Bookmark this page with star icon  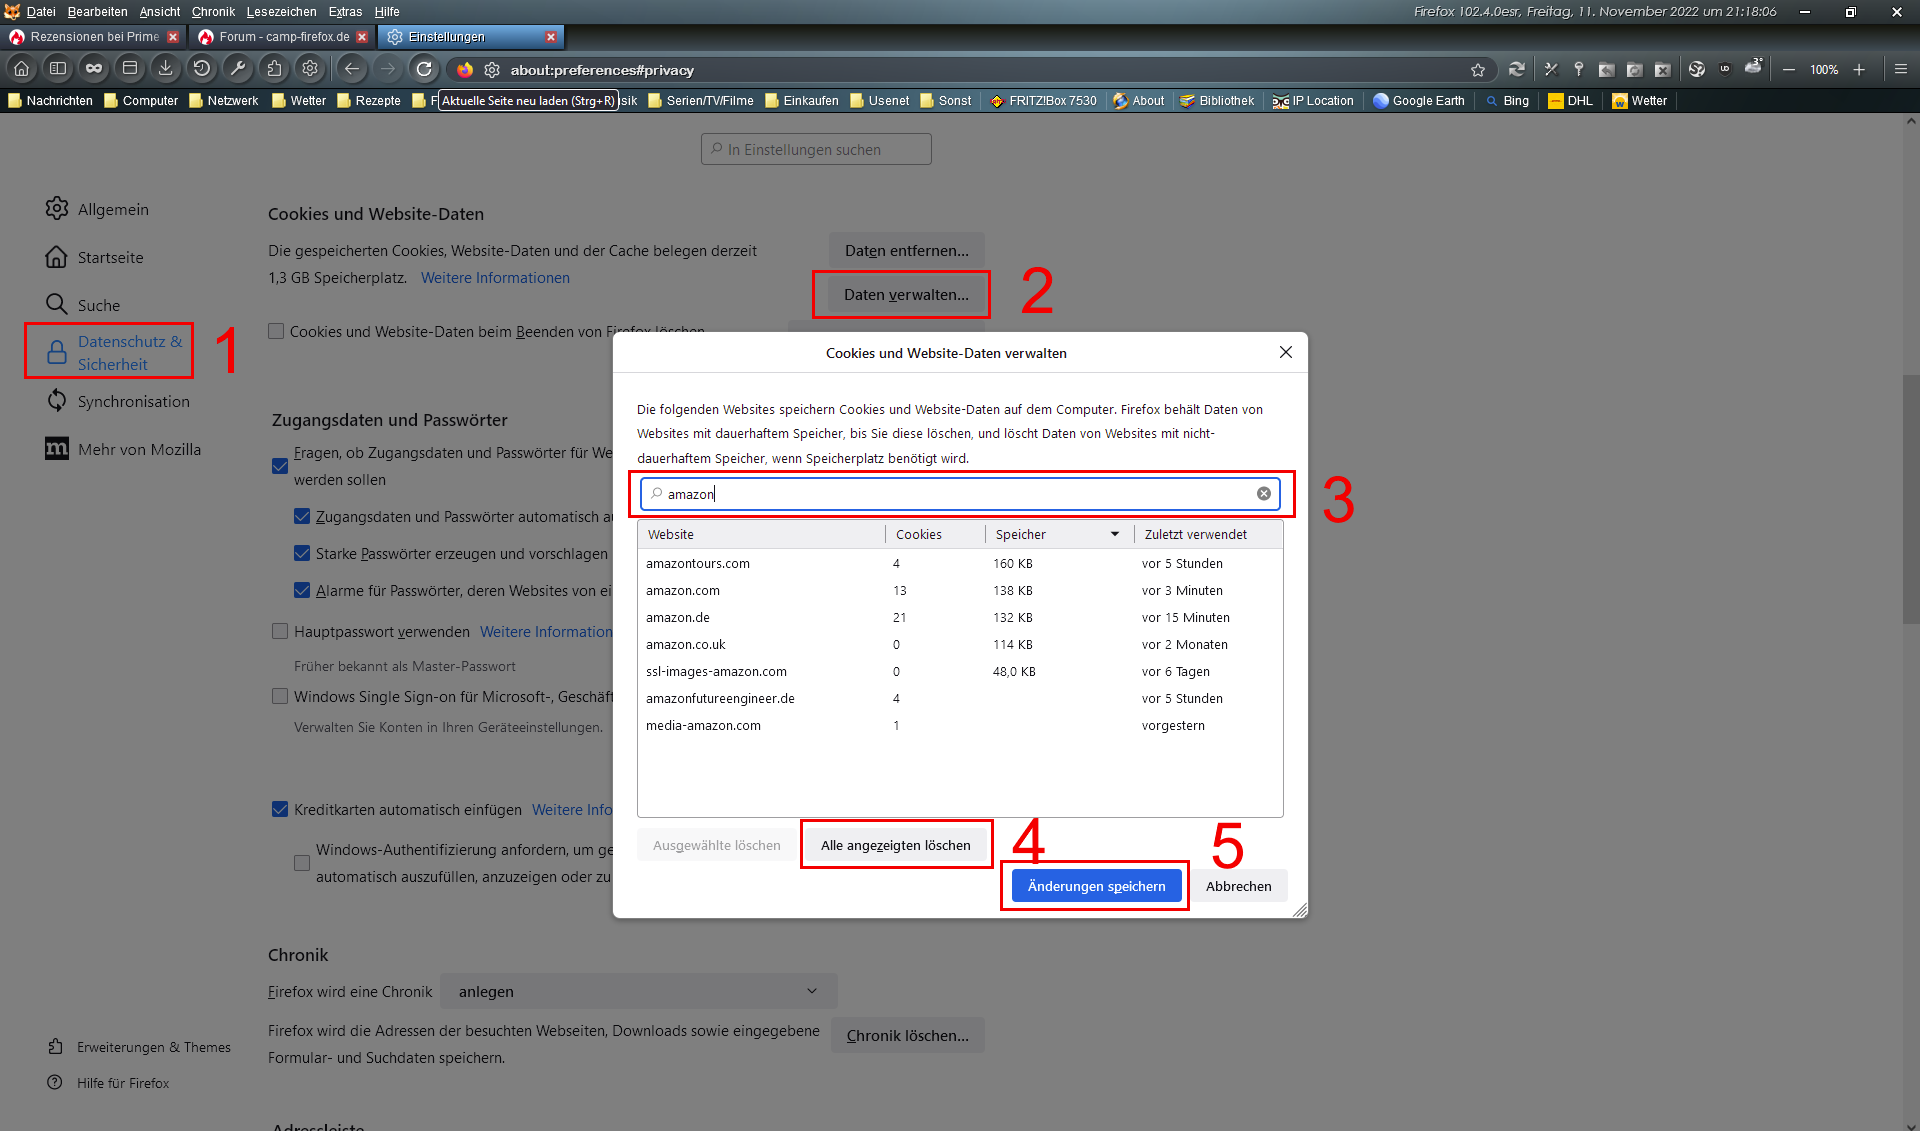[x=1477, y=70]
